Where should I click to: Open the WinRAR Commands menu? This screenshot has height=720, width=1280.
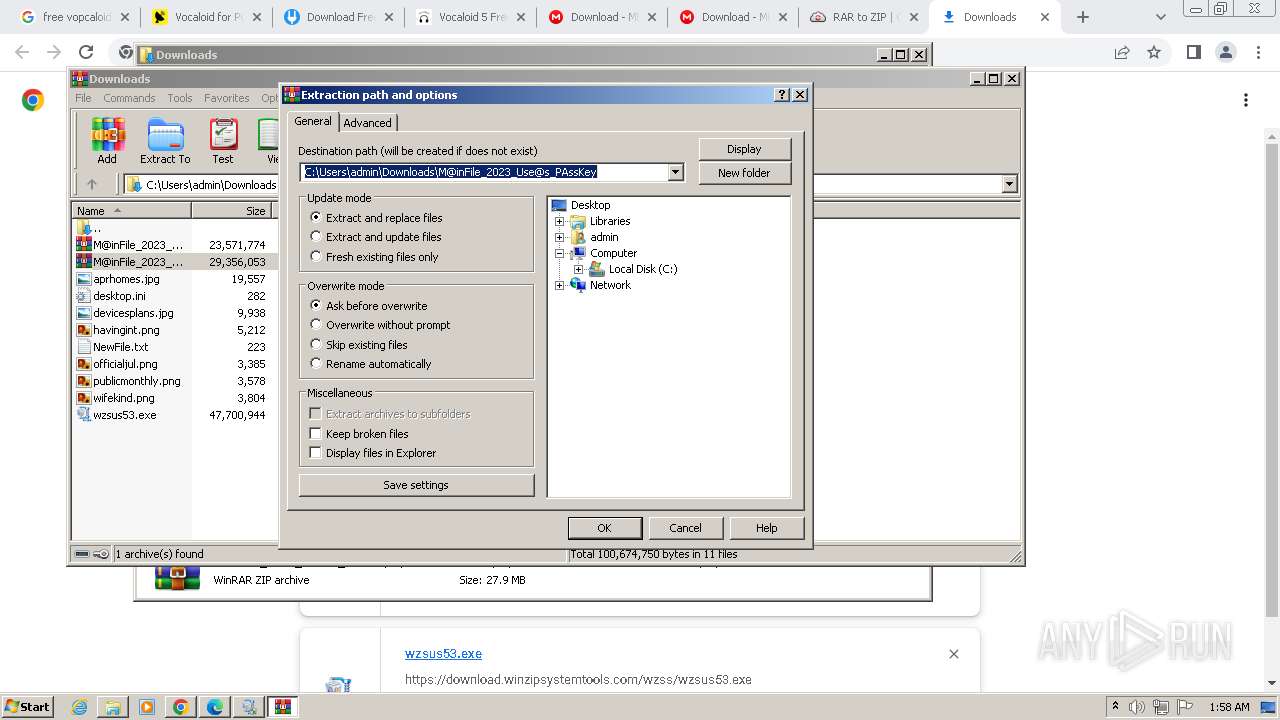(x=129, y=98)
